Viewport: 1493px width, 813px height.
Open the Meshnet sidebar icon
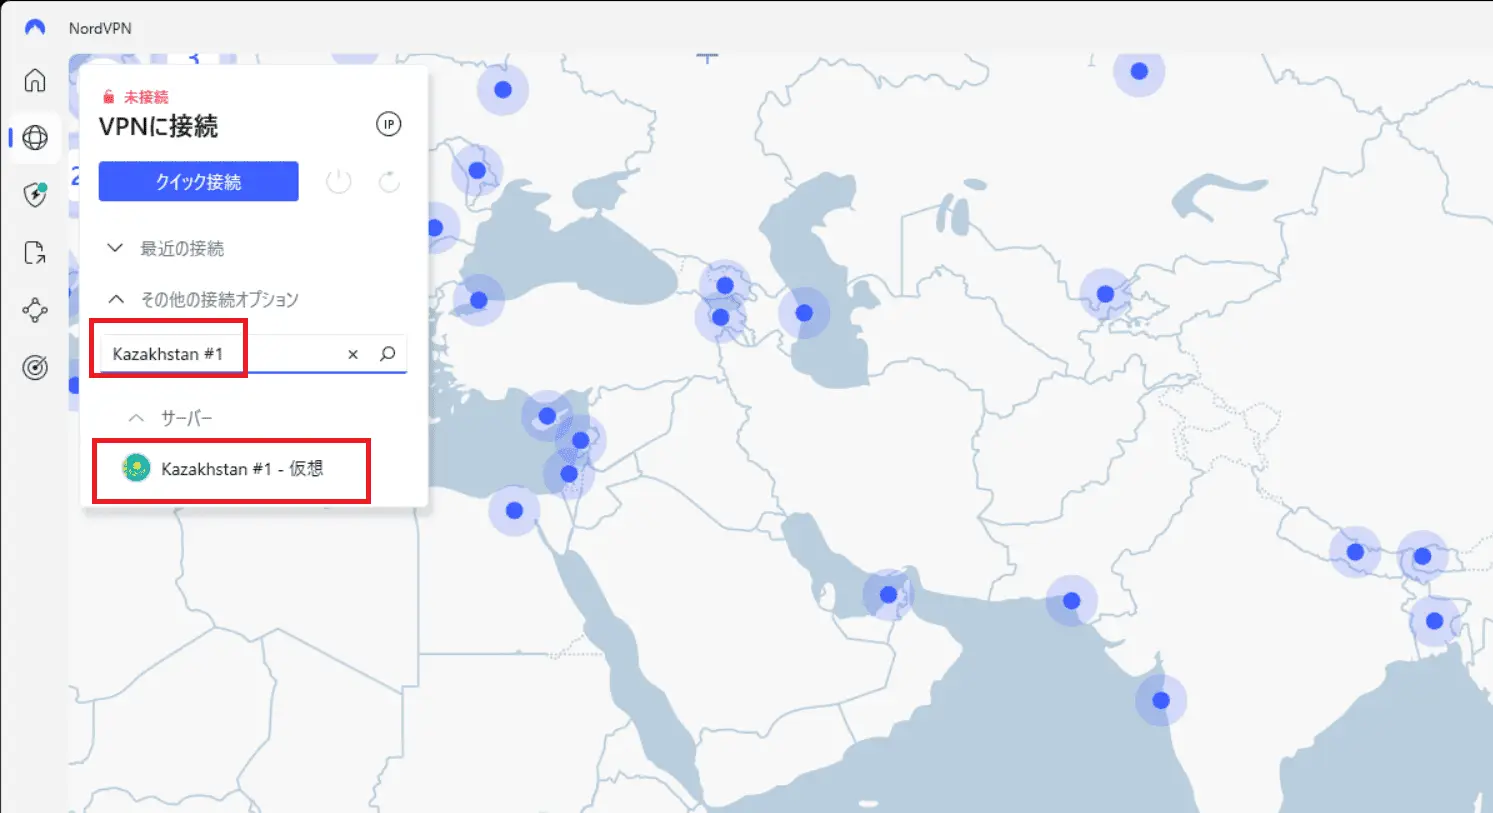coord(35,310)
